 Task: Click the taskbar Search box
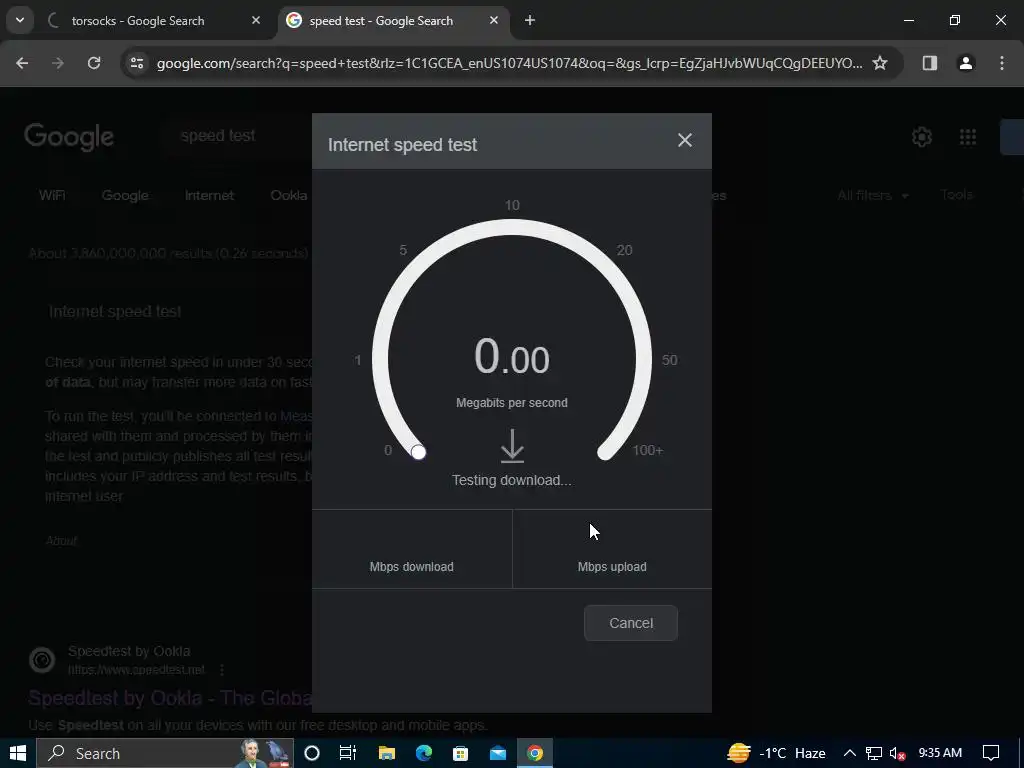click(165, 753)
